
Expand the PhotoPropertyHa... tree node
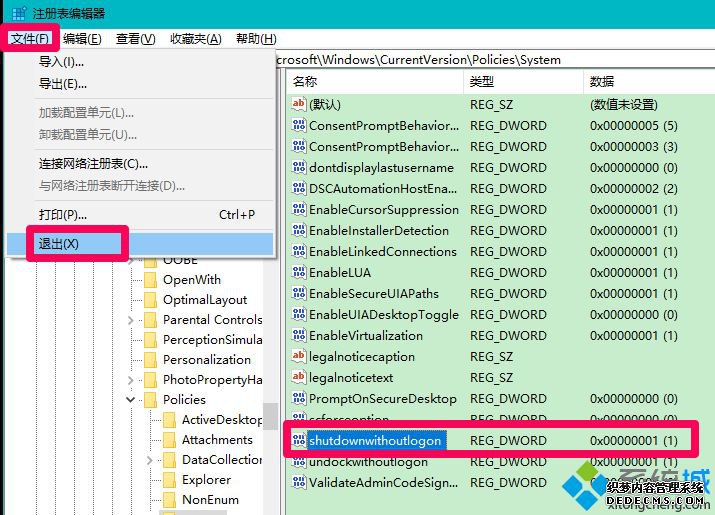pyautogui.click(x=130, y=380)
